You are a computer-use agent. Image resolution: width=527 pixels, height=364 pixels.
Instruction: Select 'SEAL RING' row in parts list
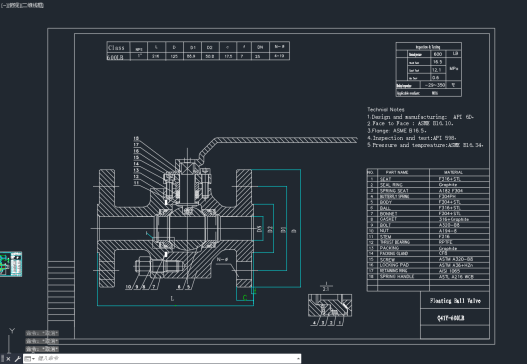point(428,185)
